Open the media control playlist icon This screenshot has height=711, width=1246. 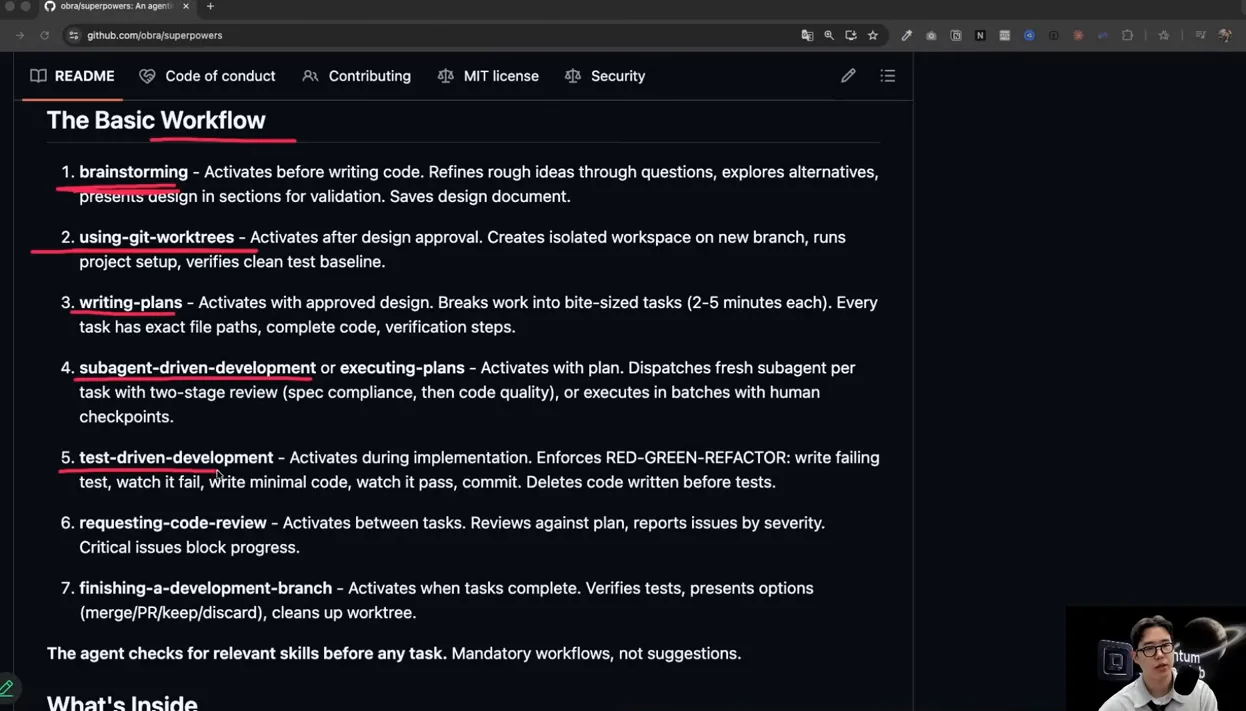[1200, 35]
